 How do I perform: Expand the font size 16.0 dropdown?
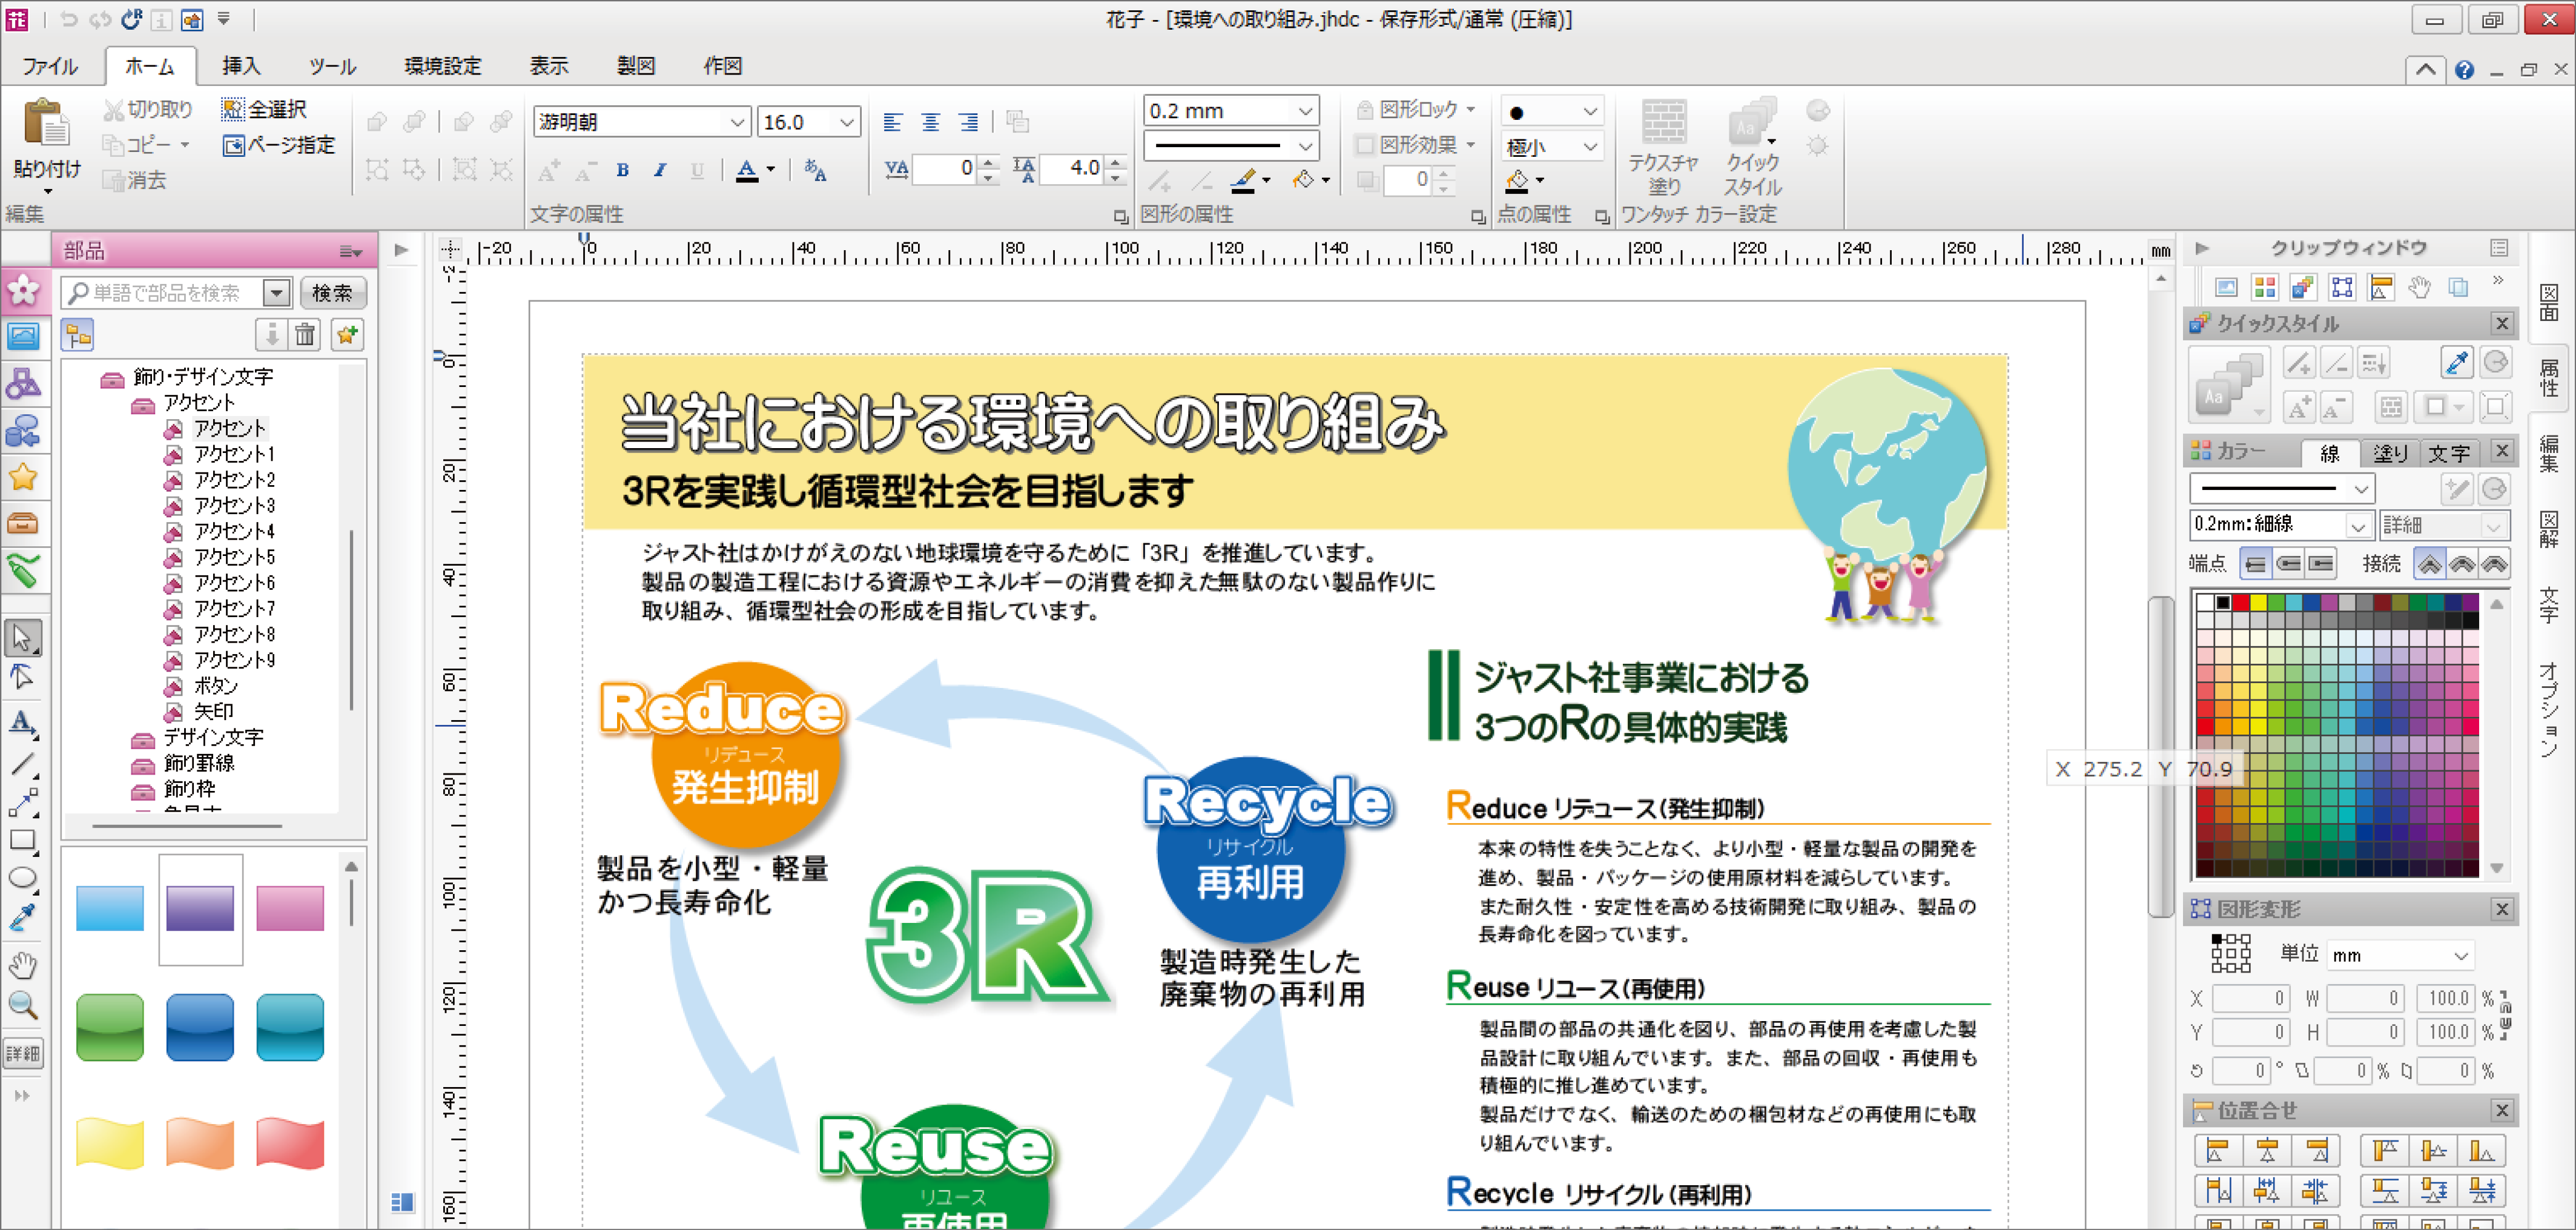tap(846, 122)
